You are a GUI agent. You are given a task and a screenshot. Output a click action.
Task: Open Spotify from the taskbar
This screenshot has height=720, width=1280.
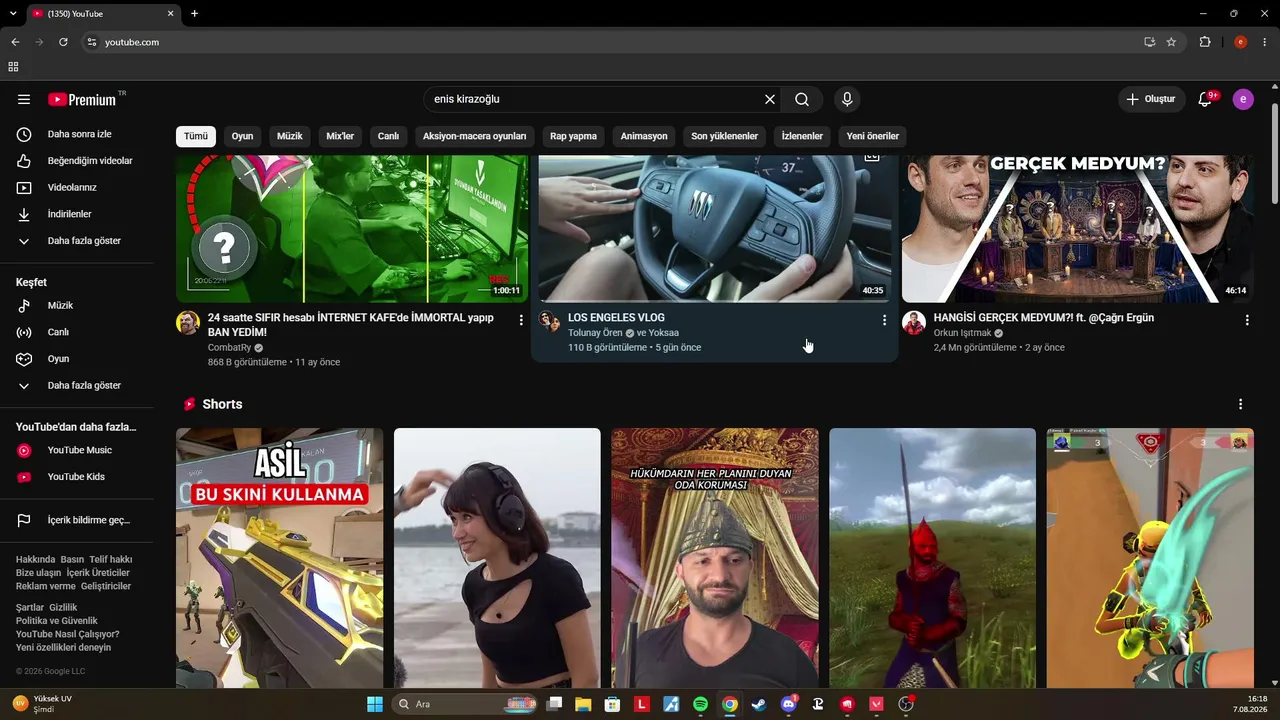tap(700, 704)
